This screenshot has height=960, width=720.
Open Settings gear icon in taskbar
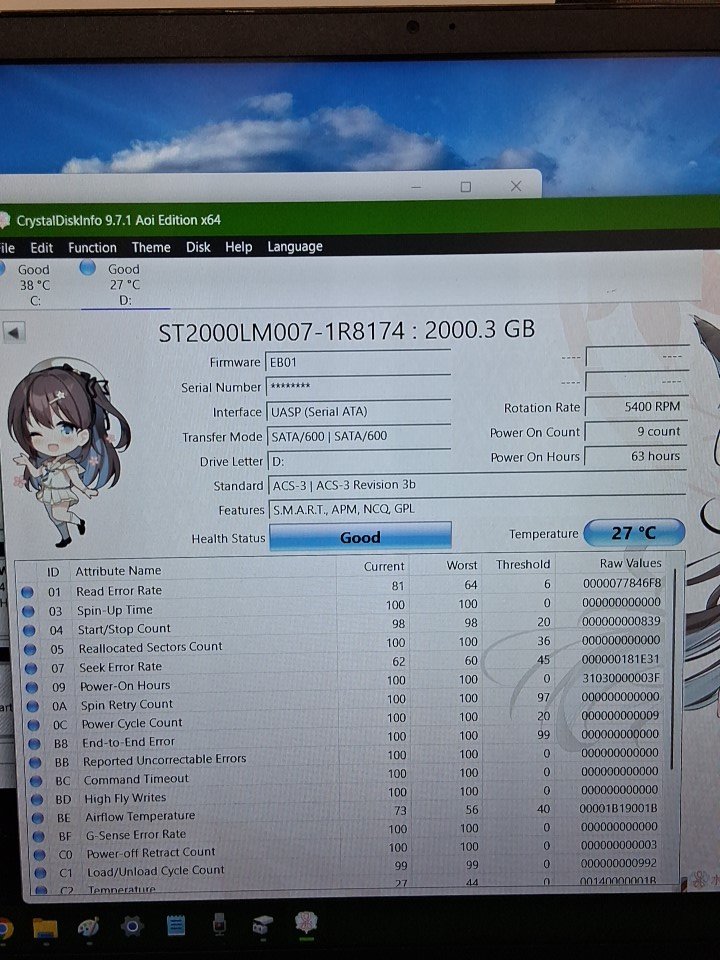pyautogui.click(x=132, y=926)
